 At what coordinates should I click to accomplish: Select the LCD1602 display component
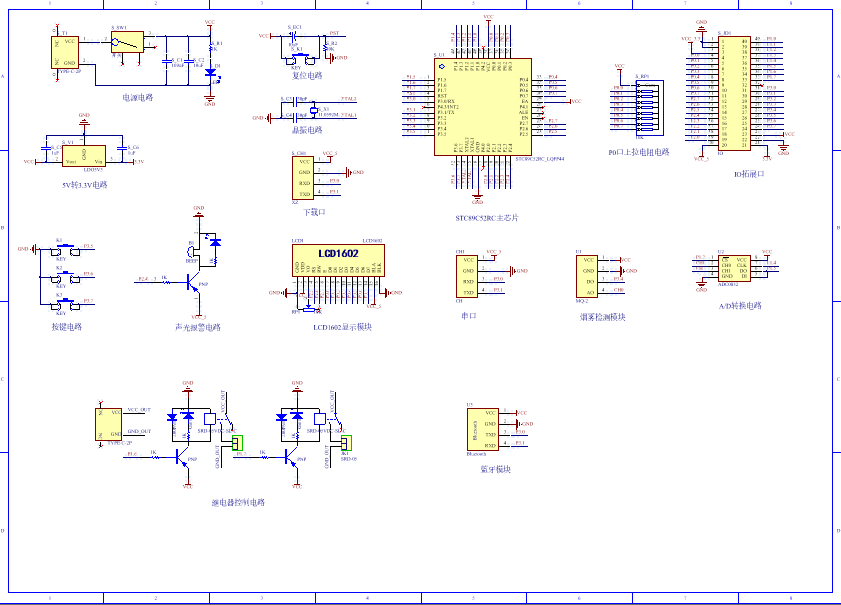pyautogui.click(x=338, y=261)
